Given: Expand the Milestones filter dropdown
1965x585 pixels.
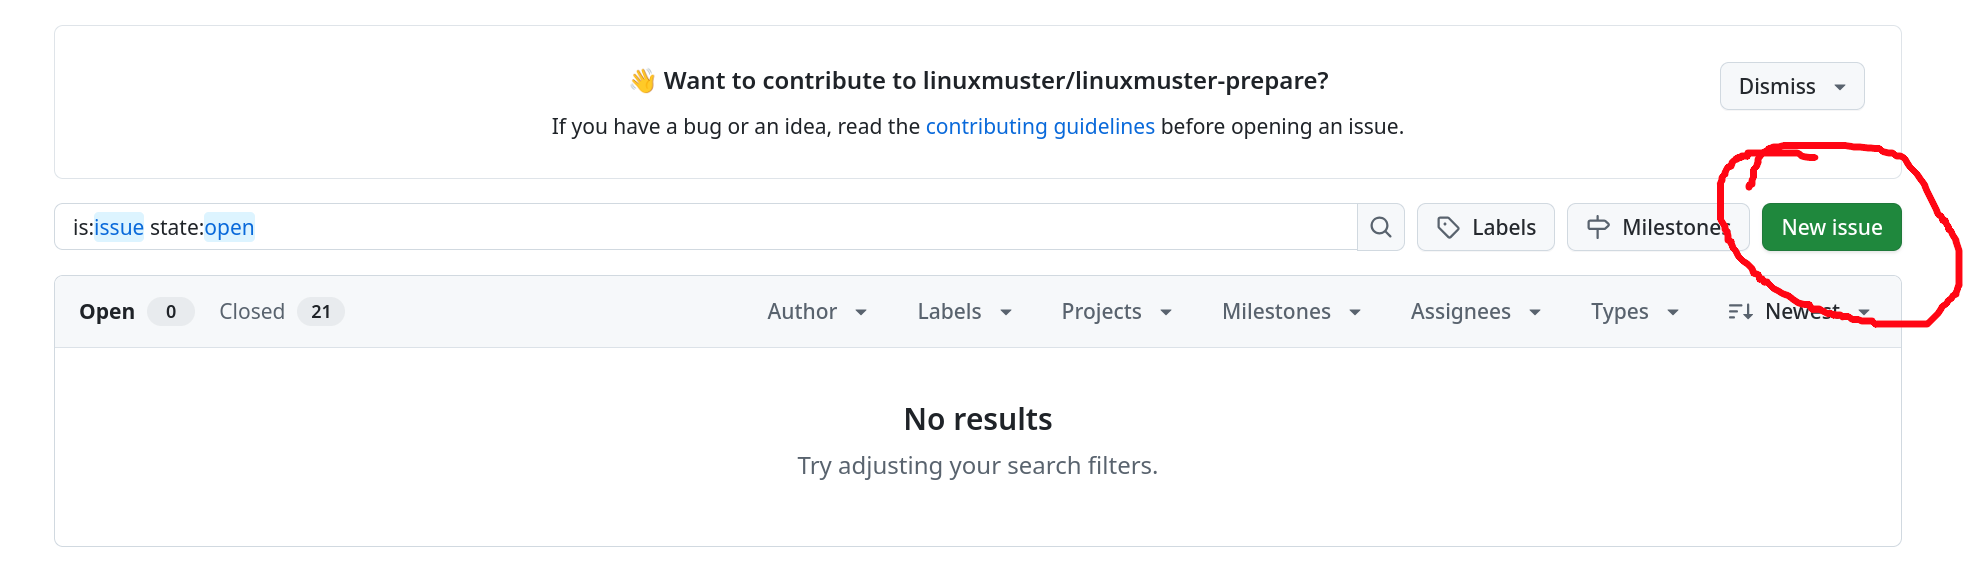Looking at the screenshot, I should tap(1291, 312).
